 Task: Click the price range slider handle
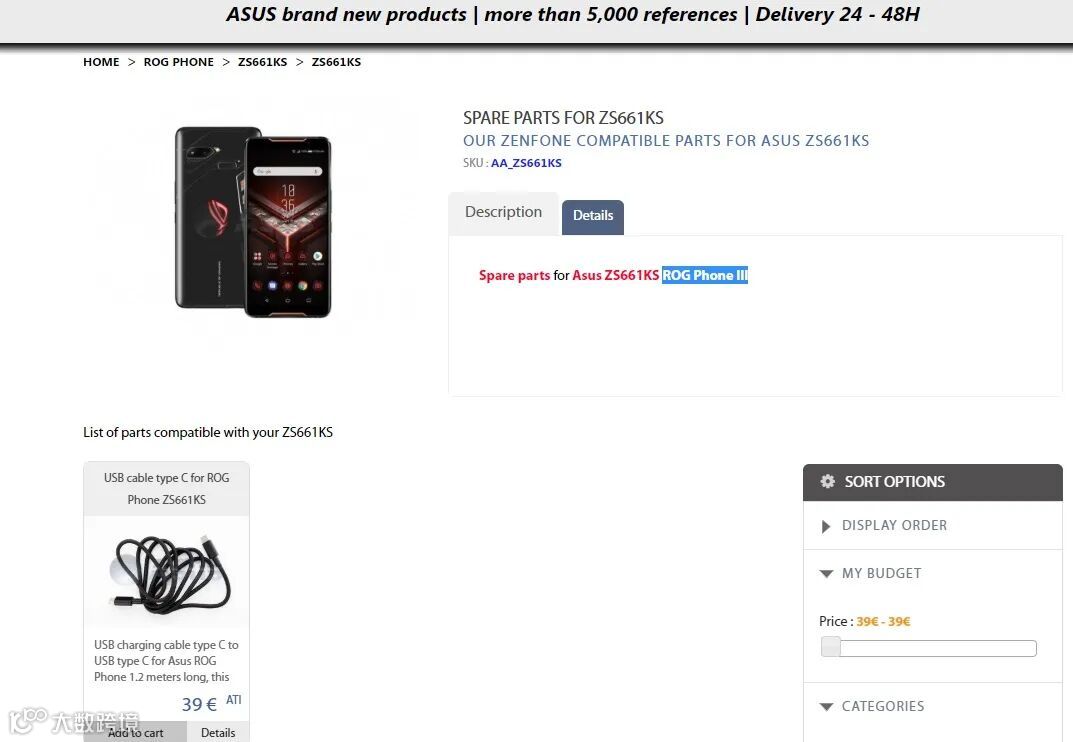coord(831,647)
